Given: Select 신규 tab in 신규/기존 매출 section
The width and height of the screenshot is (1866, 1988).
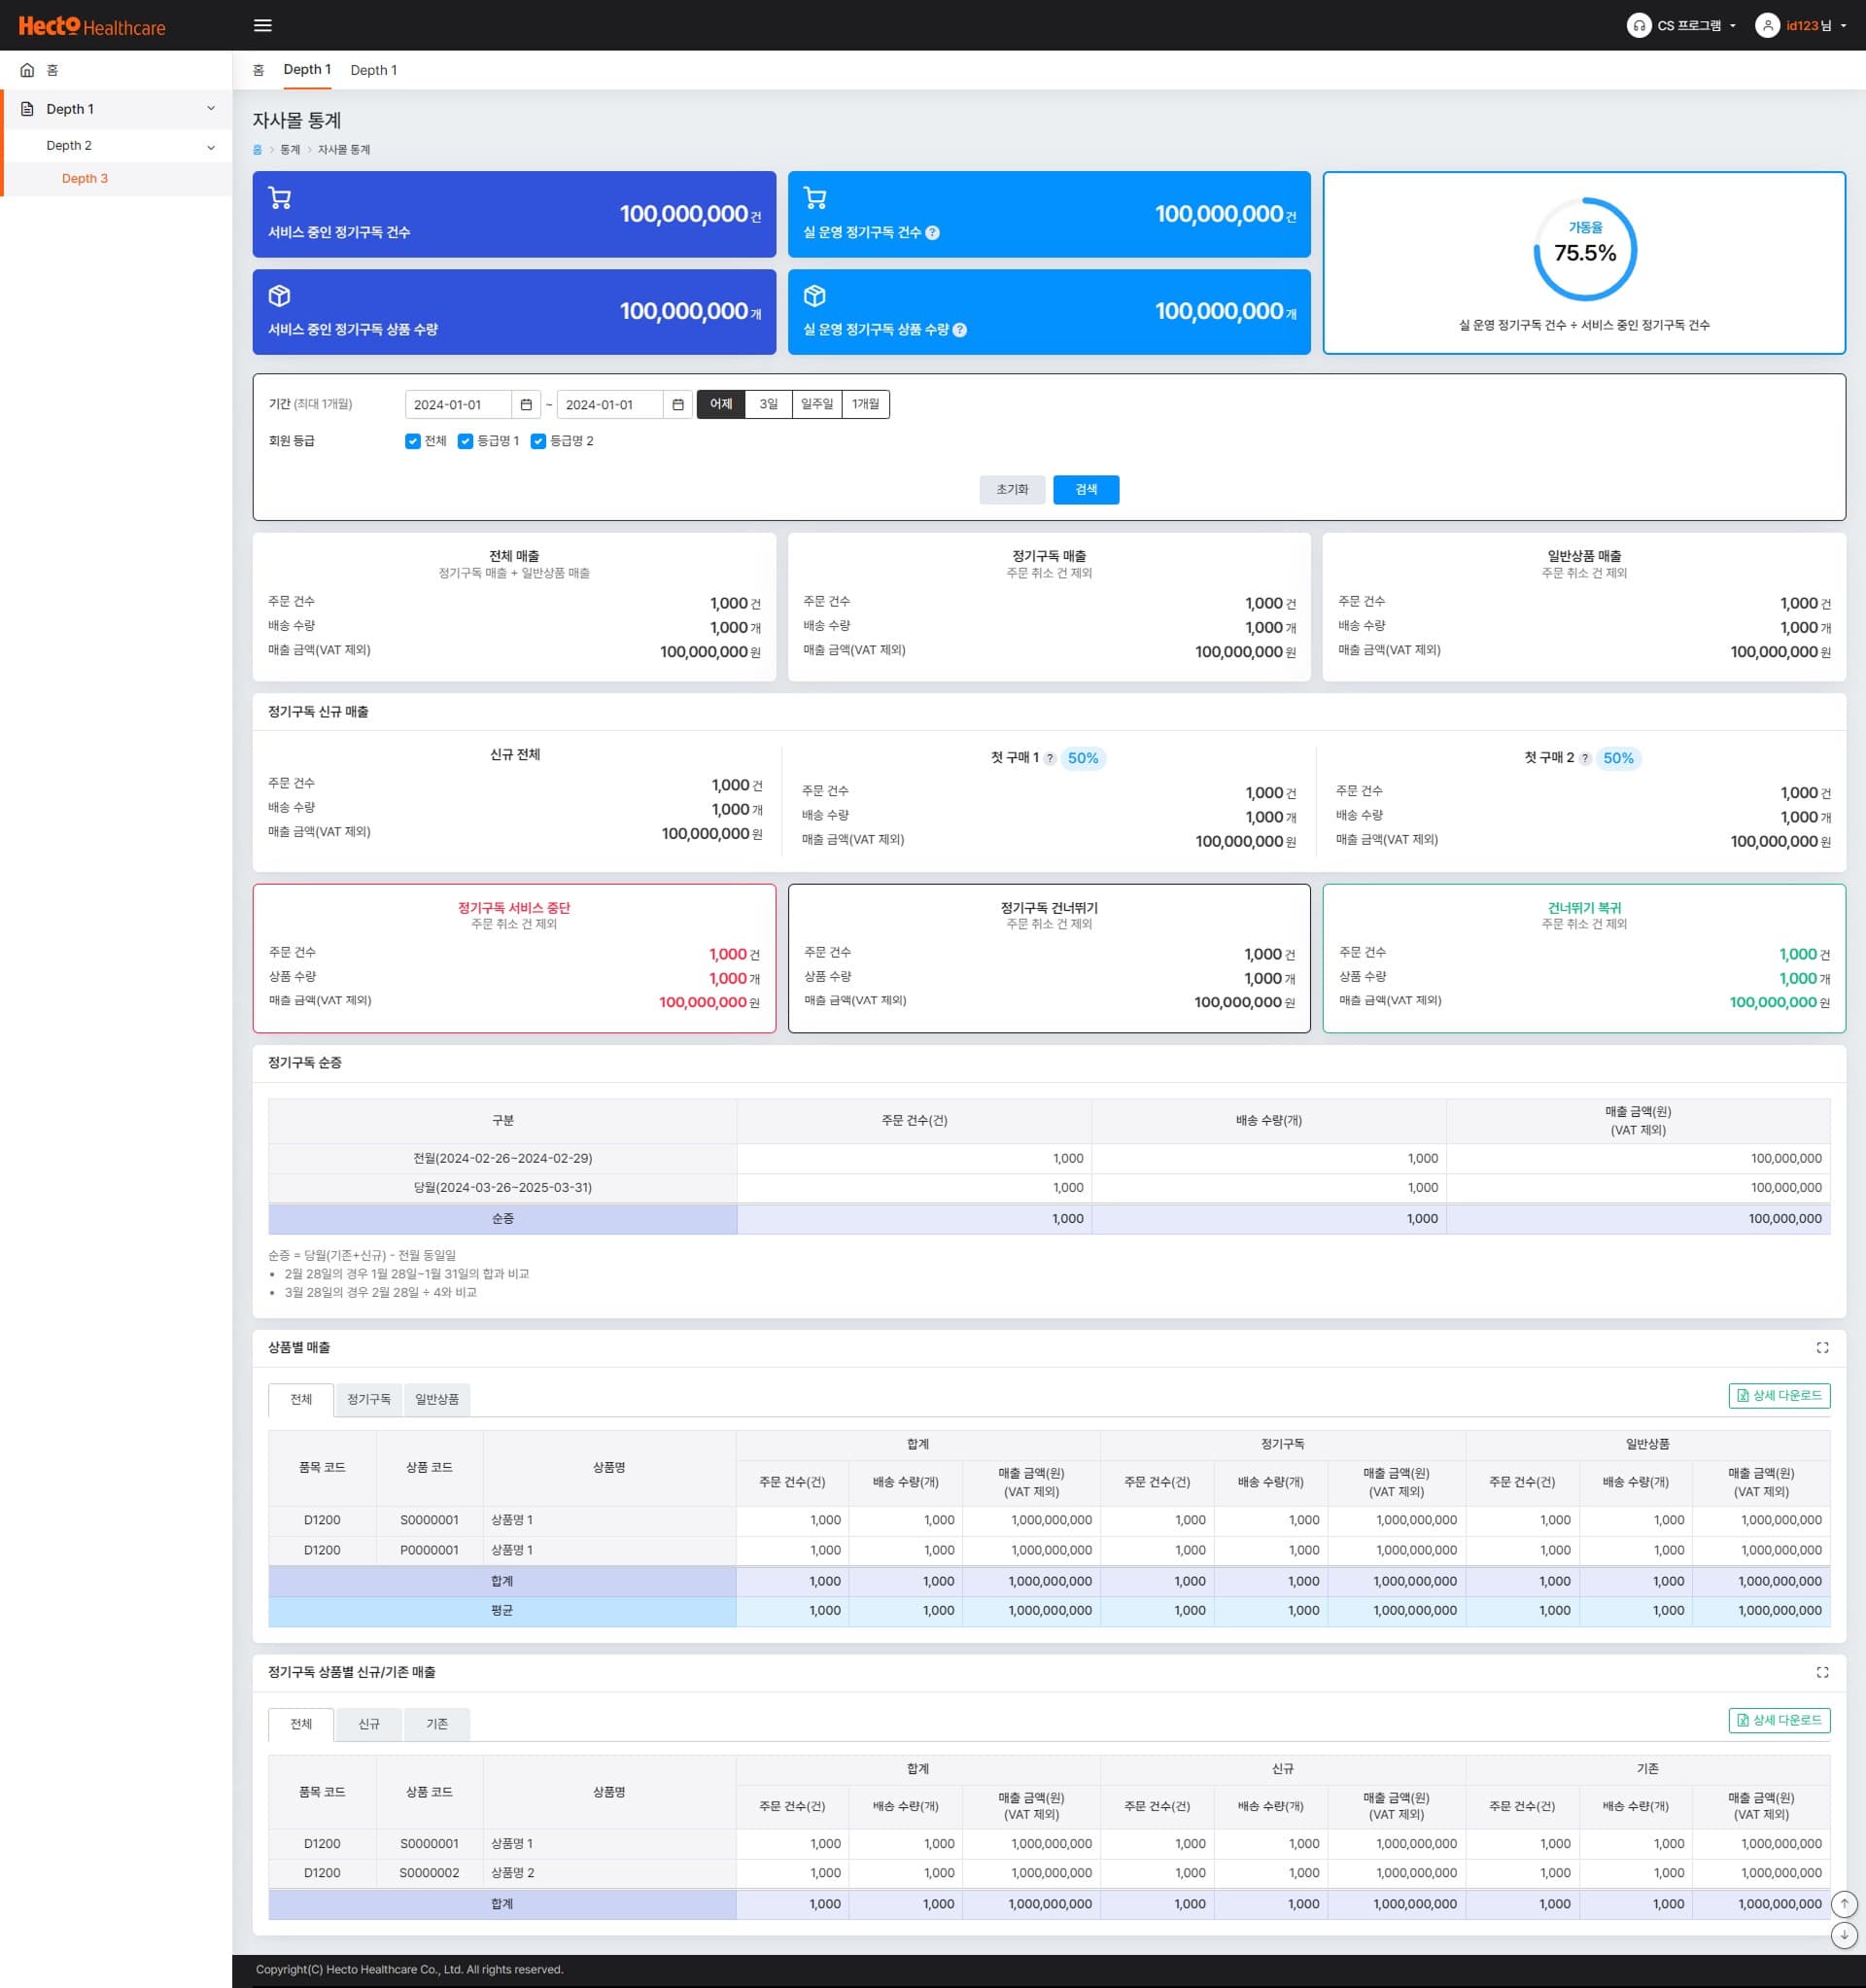Looking at the screenshot, I should [369, 1724].
